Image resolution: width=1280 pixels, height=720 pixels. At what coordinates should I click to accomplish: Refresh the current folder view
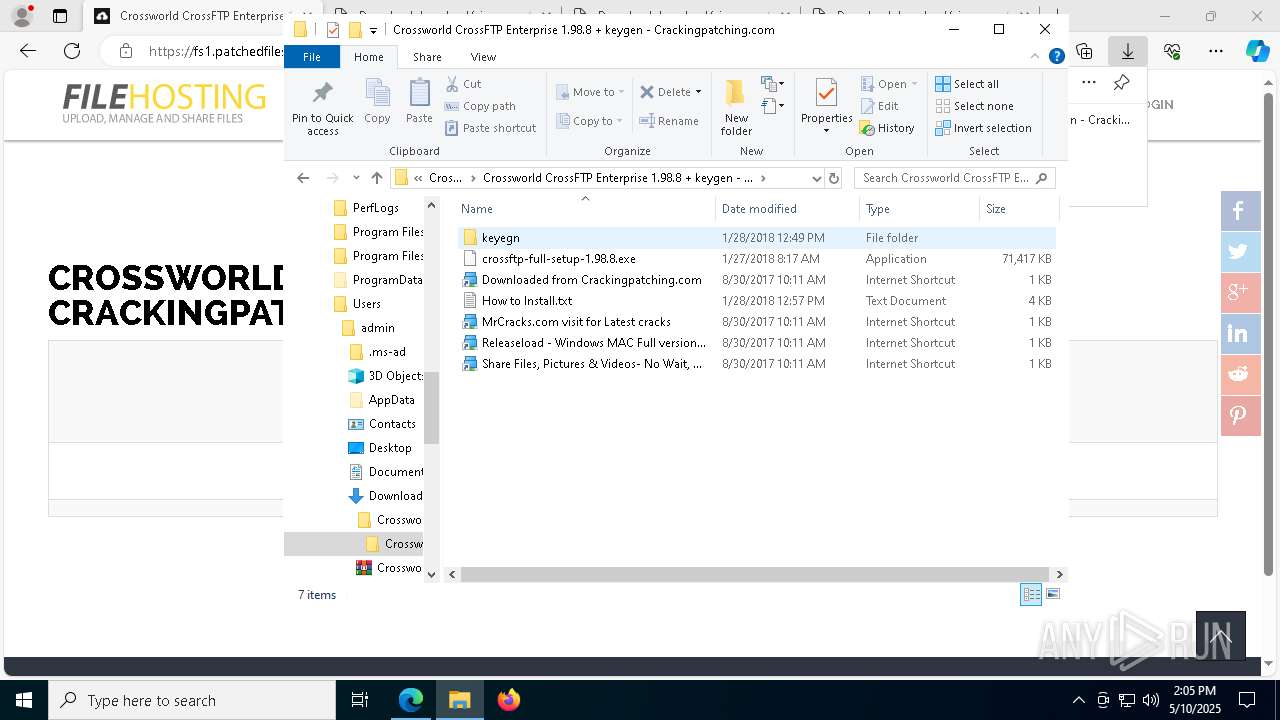point(834,178)
